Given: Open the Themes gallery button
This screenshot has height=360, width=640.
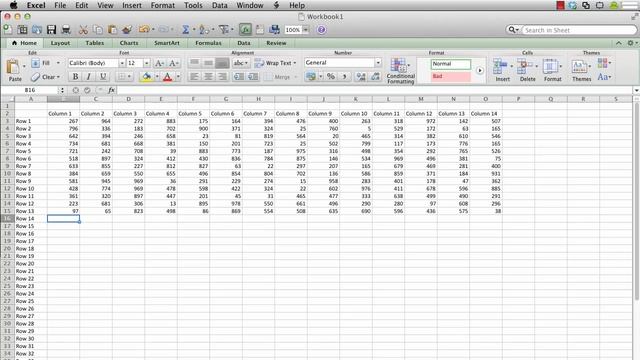Looking at the screenshot, I should [x=581, y=70].
